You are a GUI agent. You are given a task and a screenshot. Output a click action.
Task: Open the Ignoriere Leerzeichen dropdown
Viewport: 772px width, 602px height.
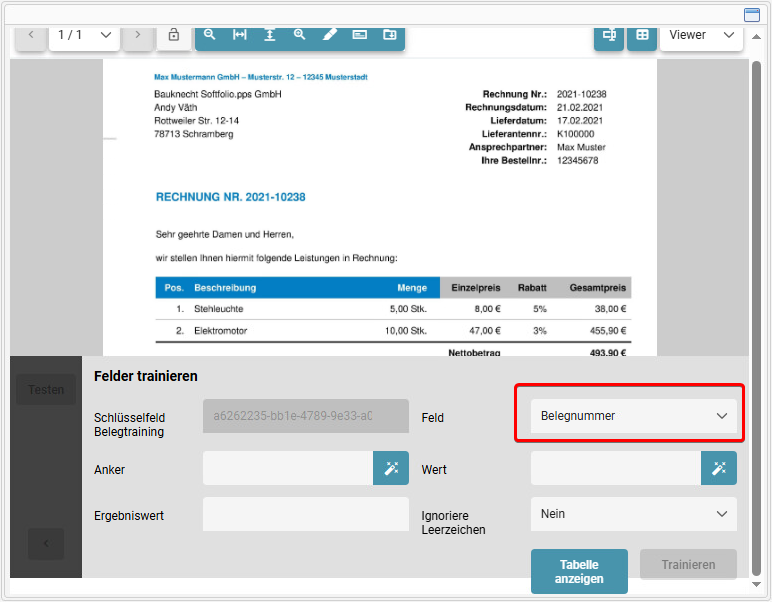634,514
